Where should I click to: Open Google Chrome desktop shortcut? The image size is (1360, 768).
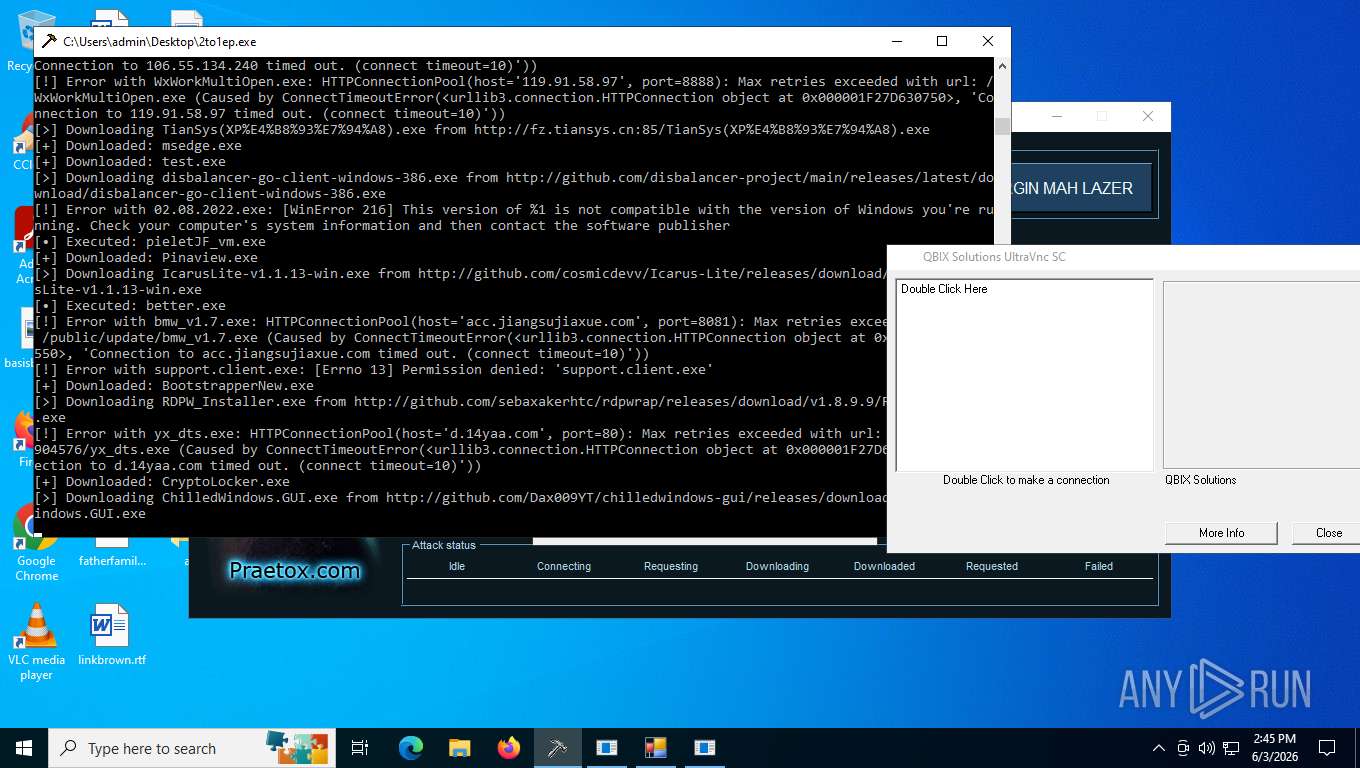click(36, 541)
